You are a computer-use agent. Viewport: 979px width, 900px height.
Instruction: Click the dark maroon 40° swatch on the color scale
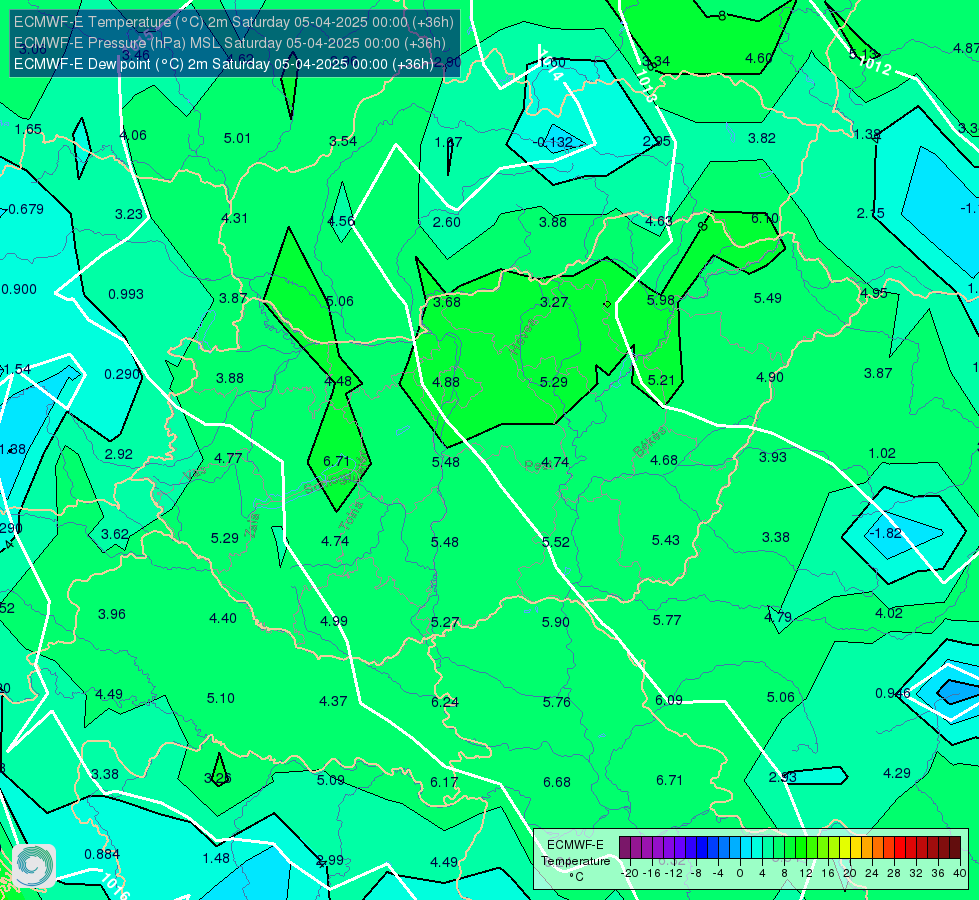955,848
